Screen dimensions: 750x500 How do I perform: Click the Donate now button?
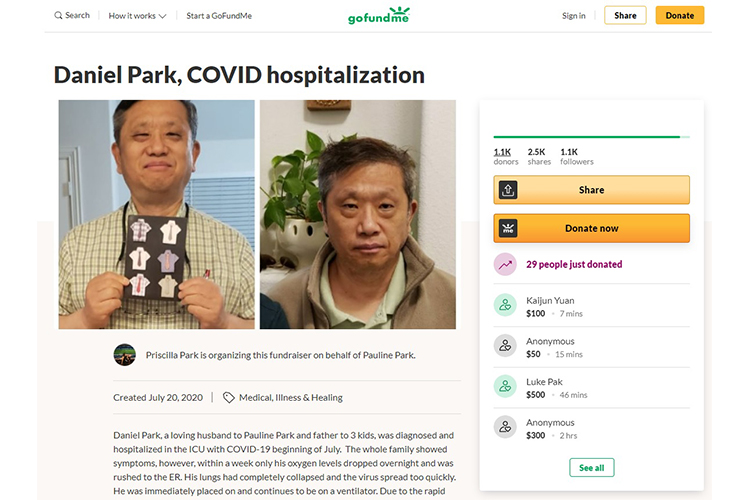591,228
